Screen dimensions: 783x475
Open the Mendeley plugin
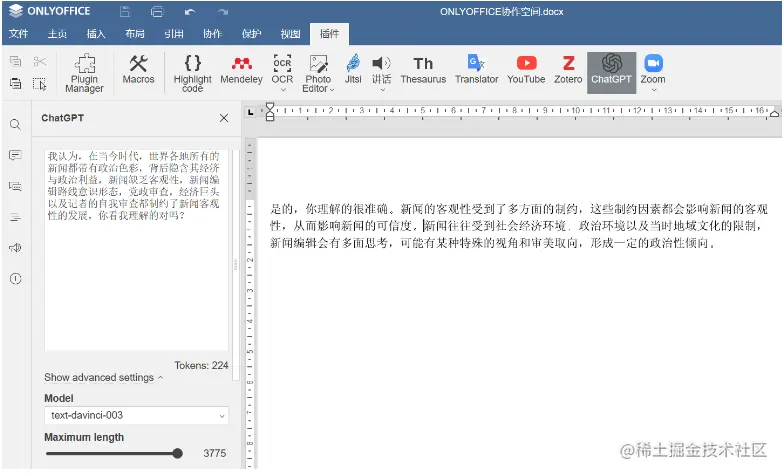241,69
